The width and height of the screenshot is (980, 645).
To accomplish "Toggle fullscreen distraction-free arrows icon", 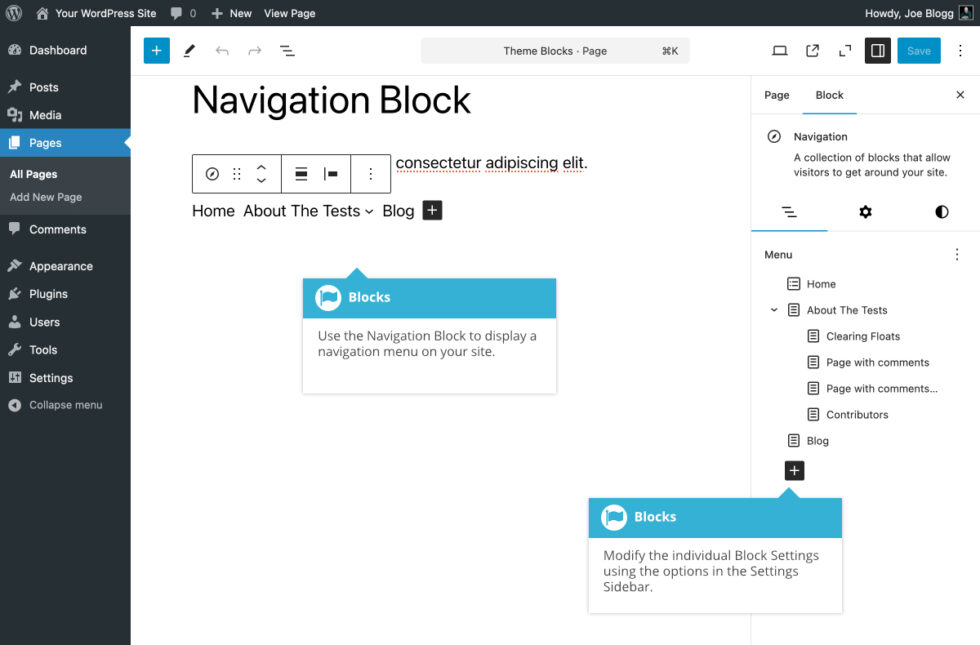I will [x=844, y=51].
